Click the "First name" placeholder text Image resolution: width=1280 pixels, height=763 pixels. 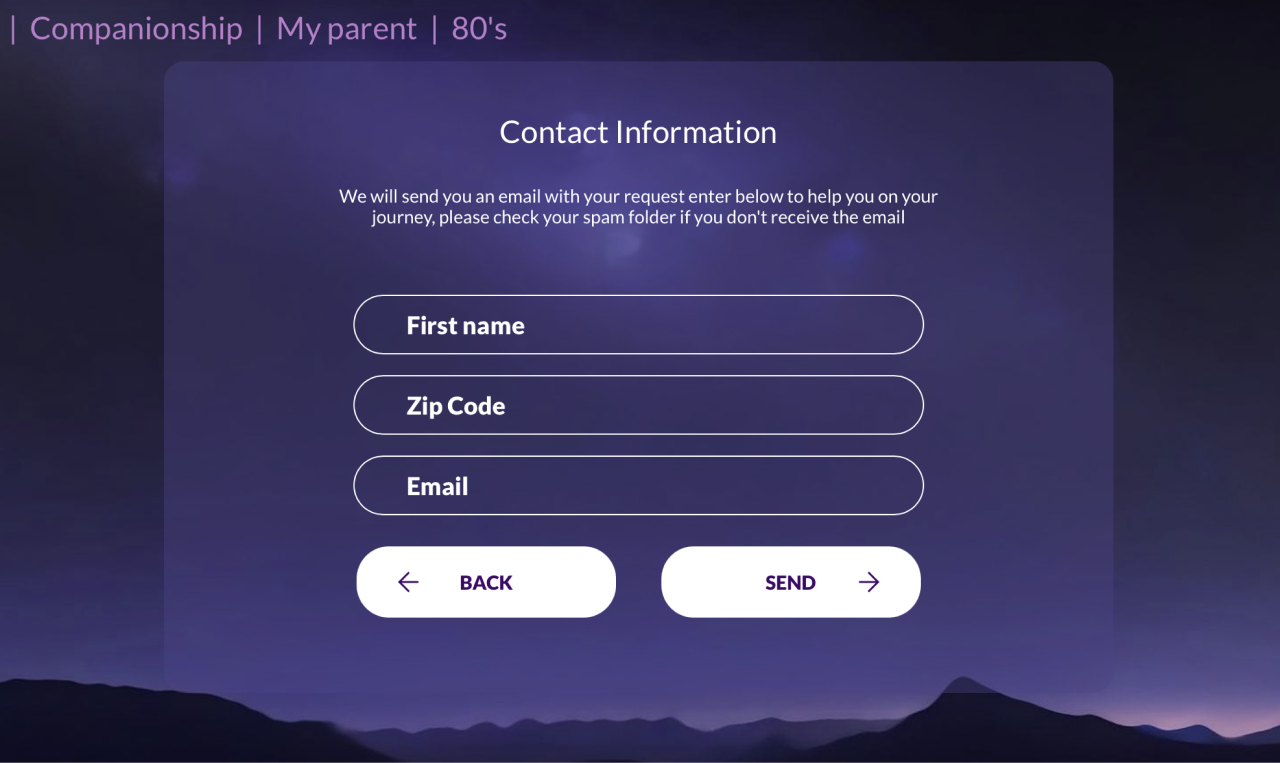465,325
